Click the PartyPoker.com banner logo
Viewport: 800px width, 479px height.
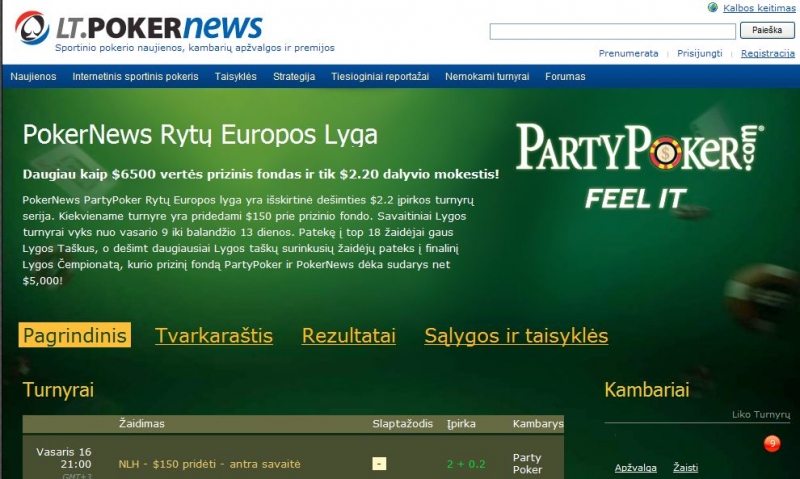click(x=640, y=147)
